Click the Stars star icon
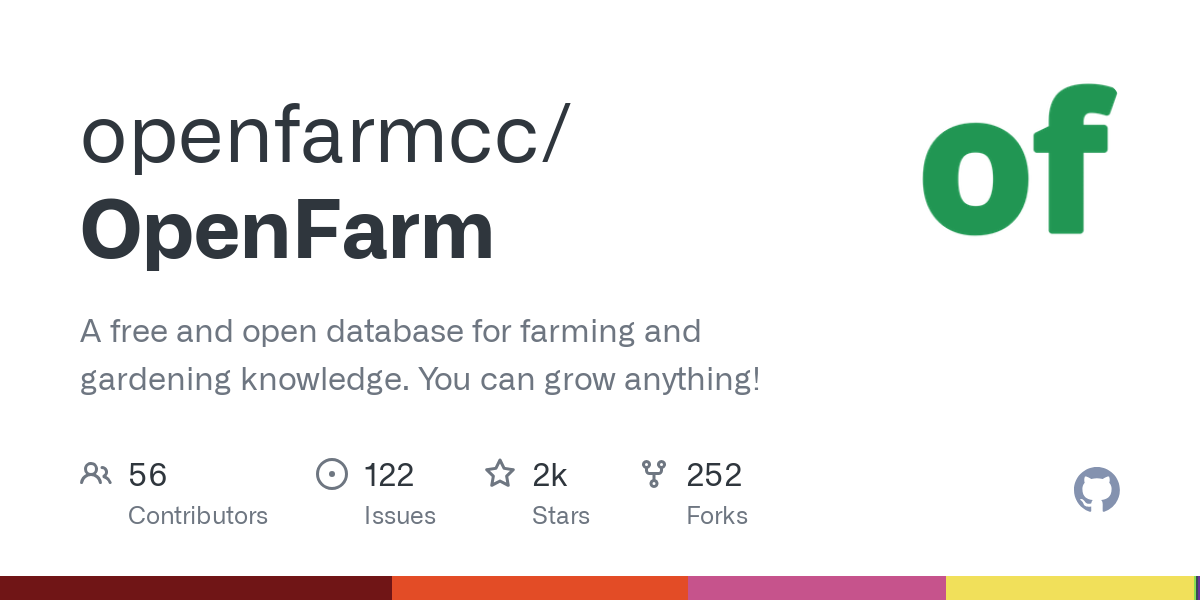The height and width of the screenshot is (600, 1200). tap(500, 474)
